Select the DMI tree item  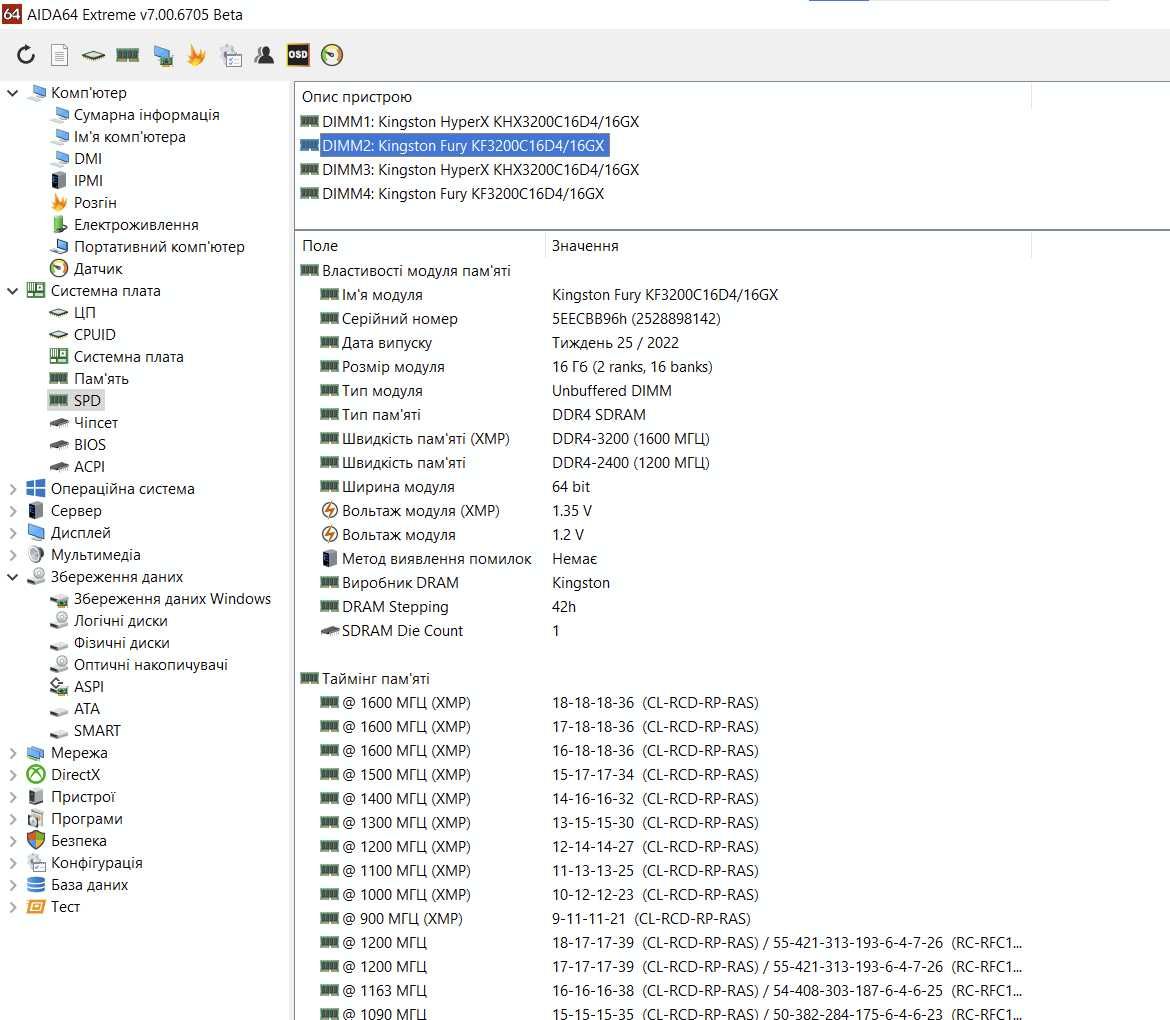(88, 159)
